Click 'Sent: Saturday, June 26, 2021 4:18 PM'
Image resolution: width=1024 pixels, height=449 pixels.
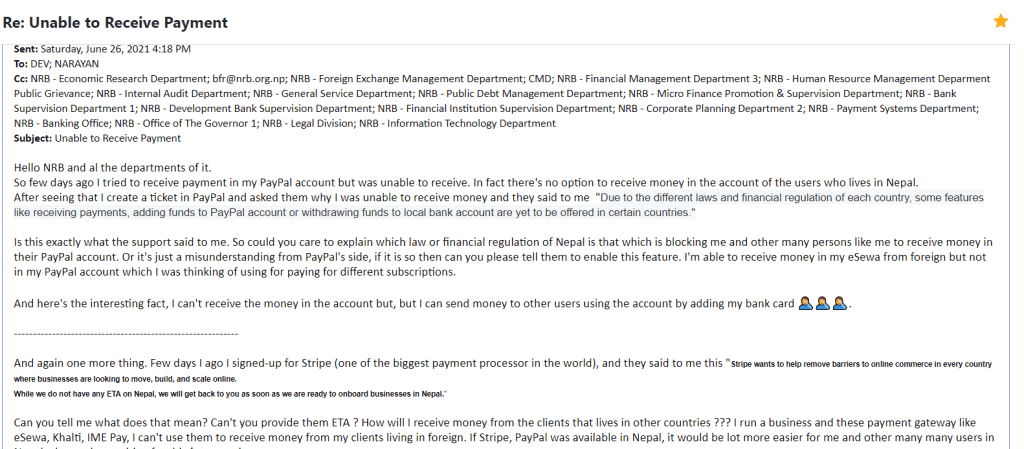103,49
